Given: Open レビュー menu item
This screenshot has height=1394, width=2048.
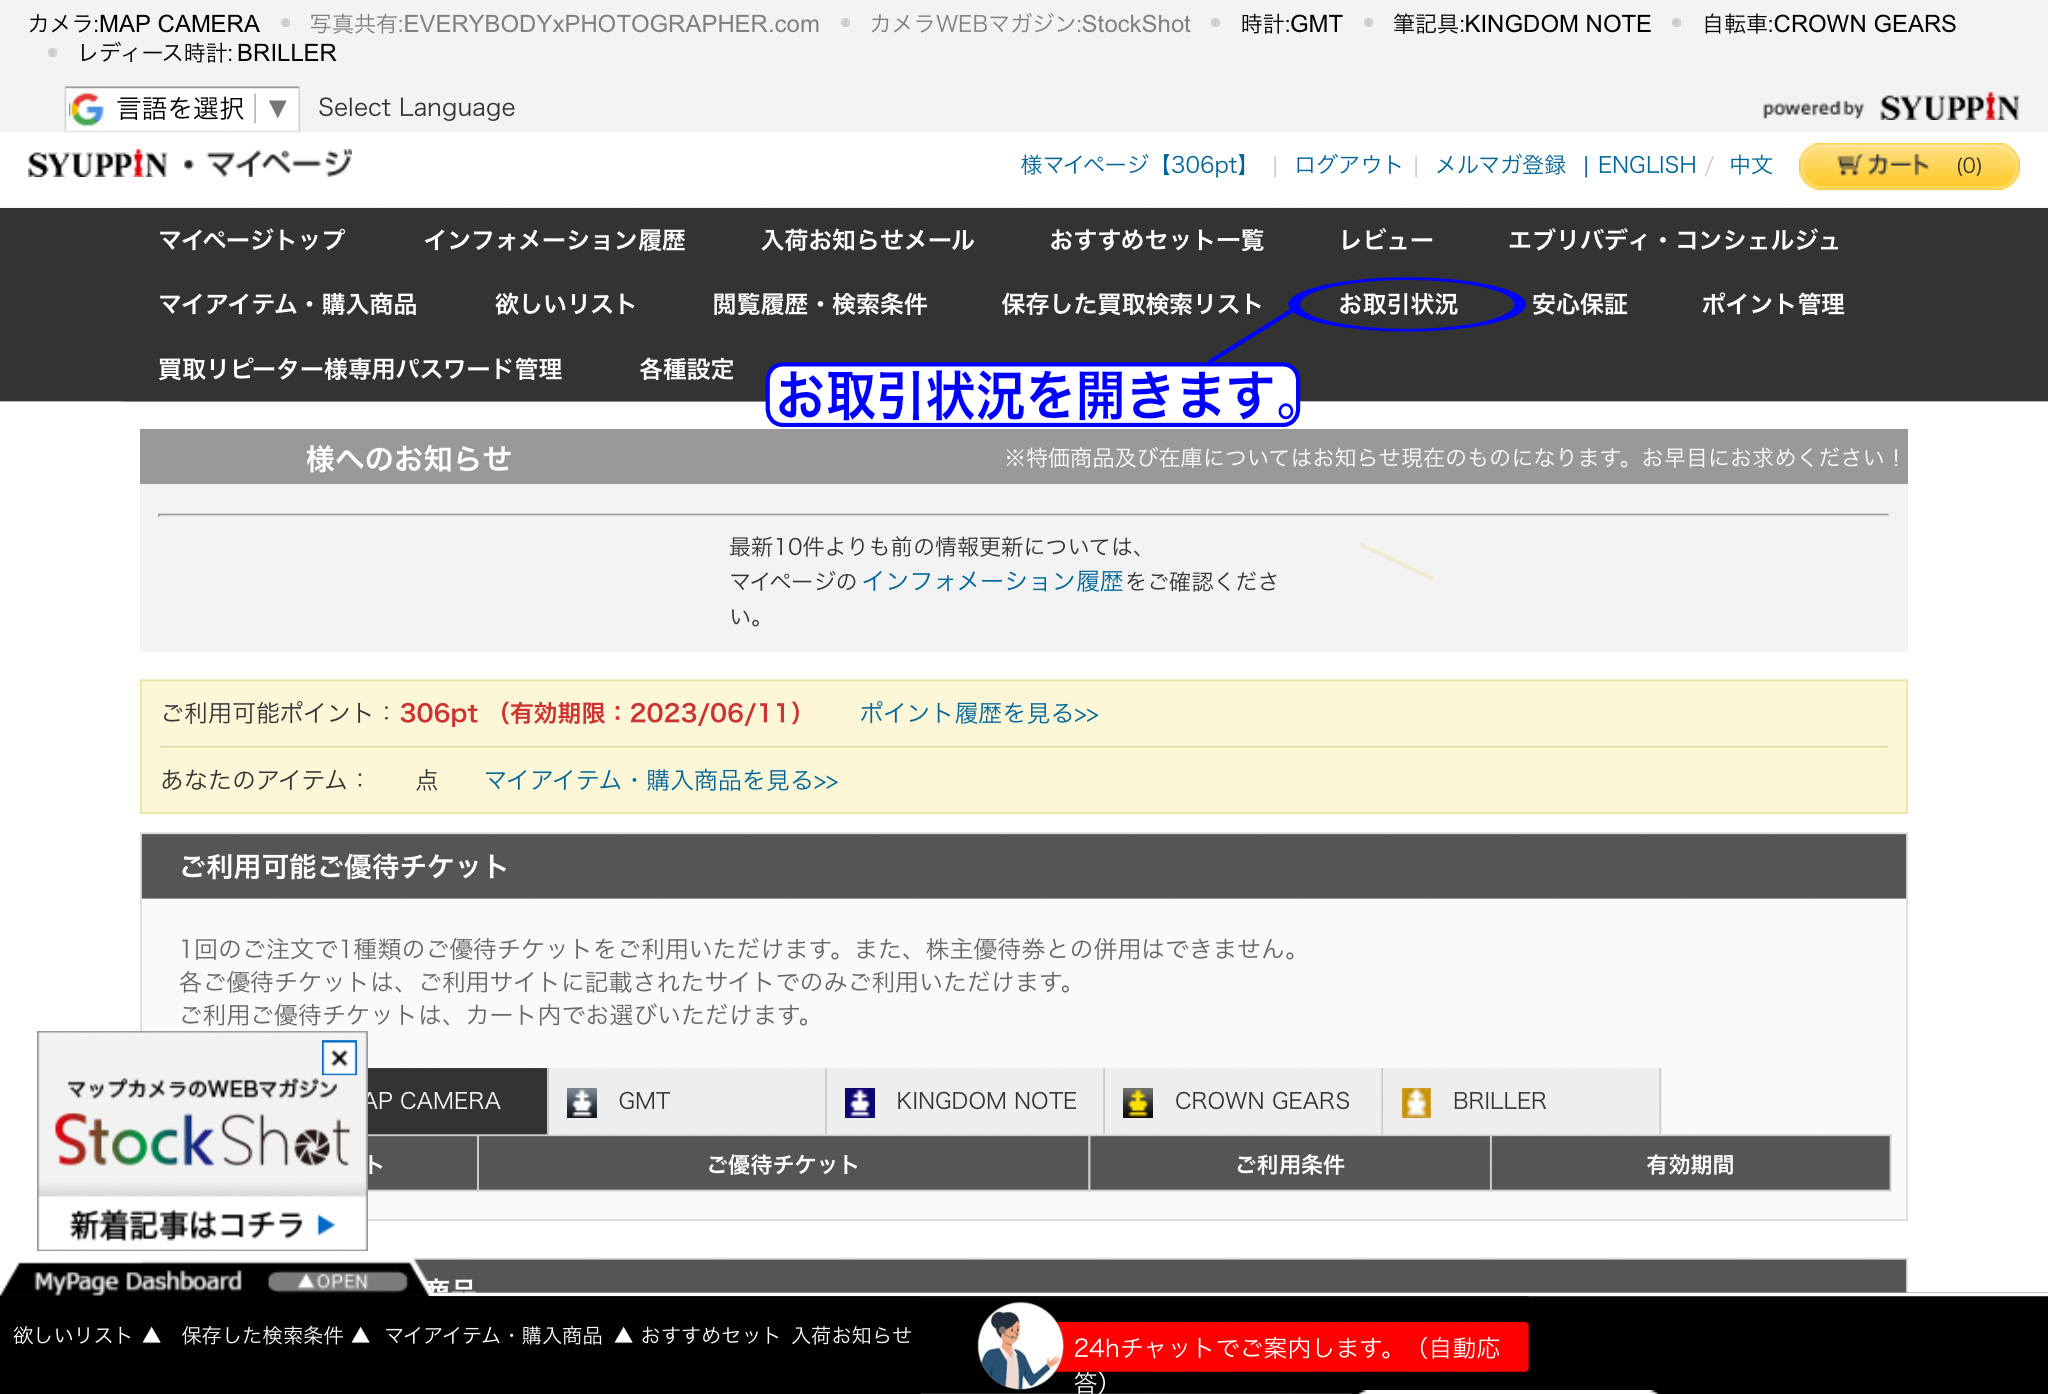Looking at the screenshot, I should point(1387,240).
